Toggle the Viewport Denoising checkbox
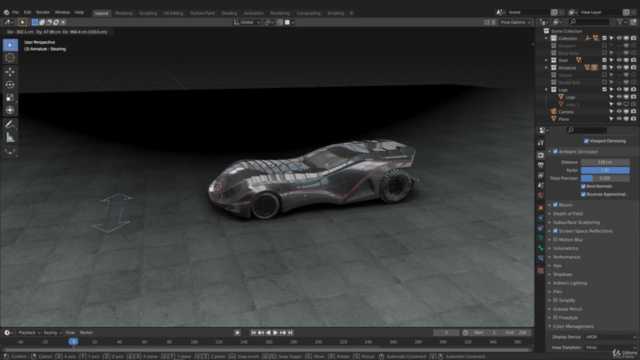The width and height of the screenshot is (640, 360). click(x=586, y=141)
